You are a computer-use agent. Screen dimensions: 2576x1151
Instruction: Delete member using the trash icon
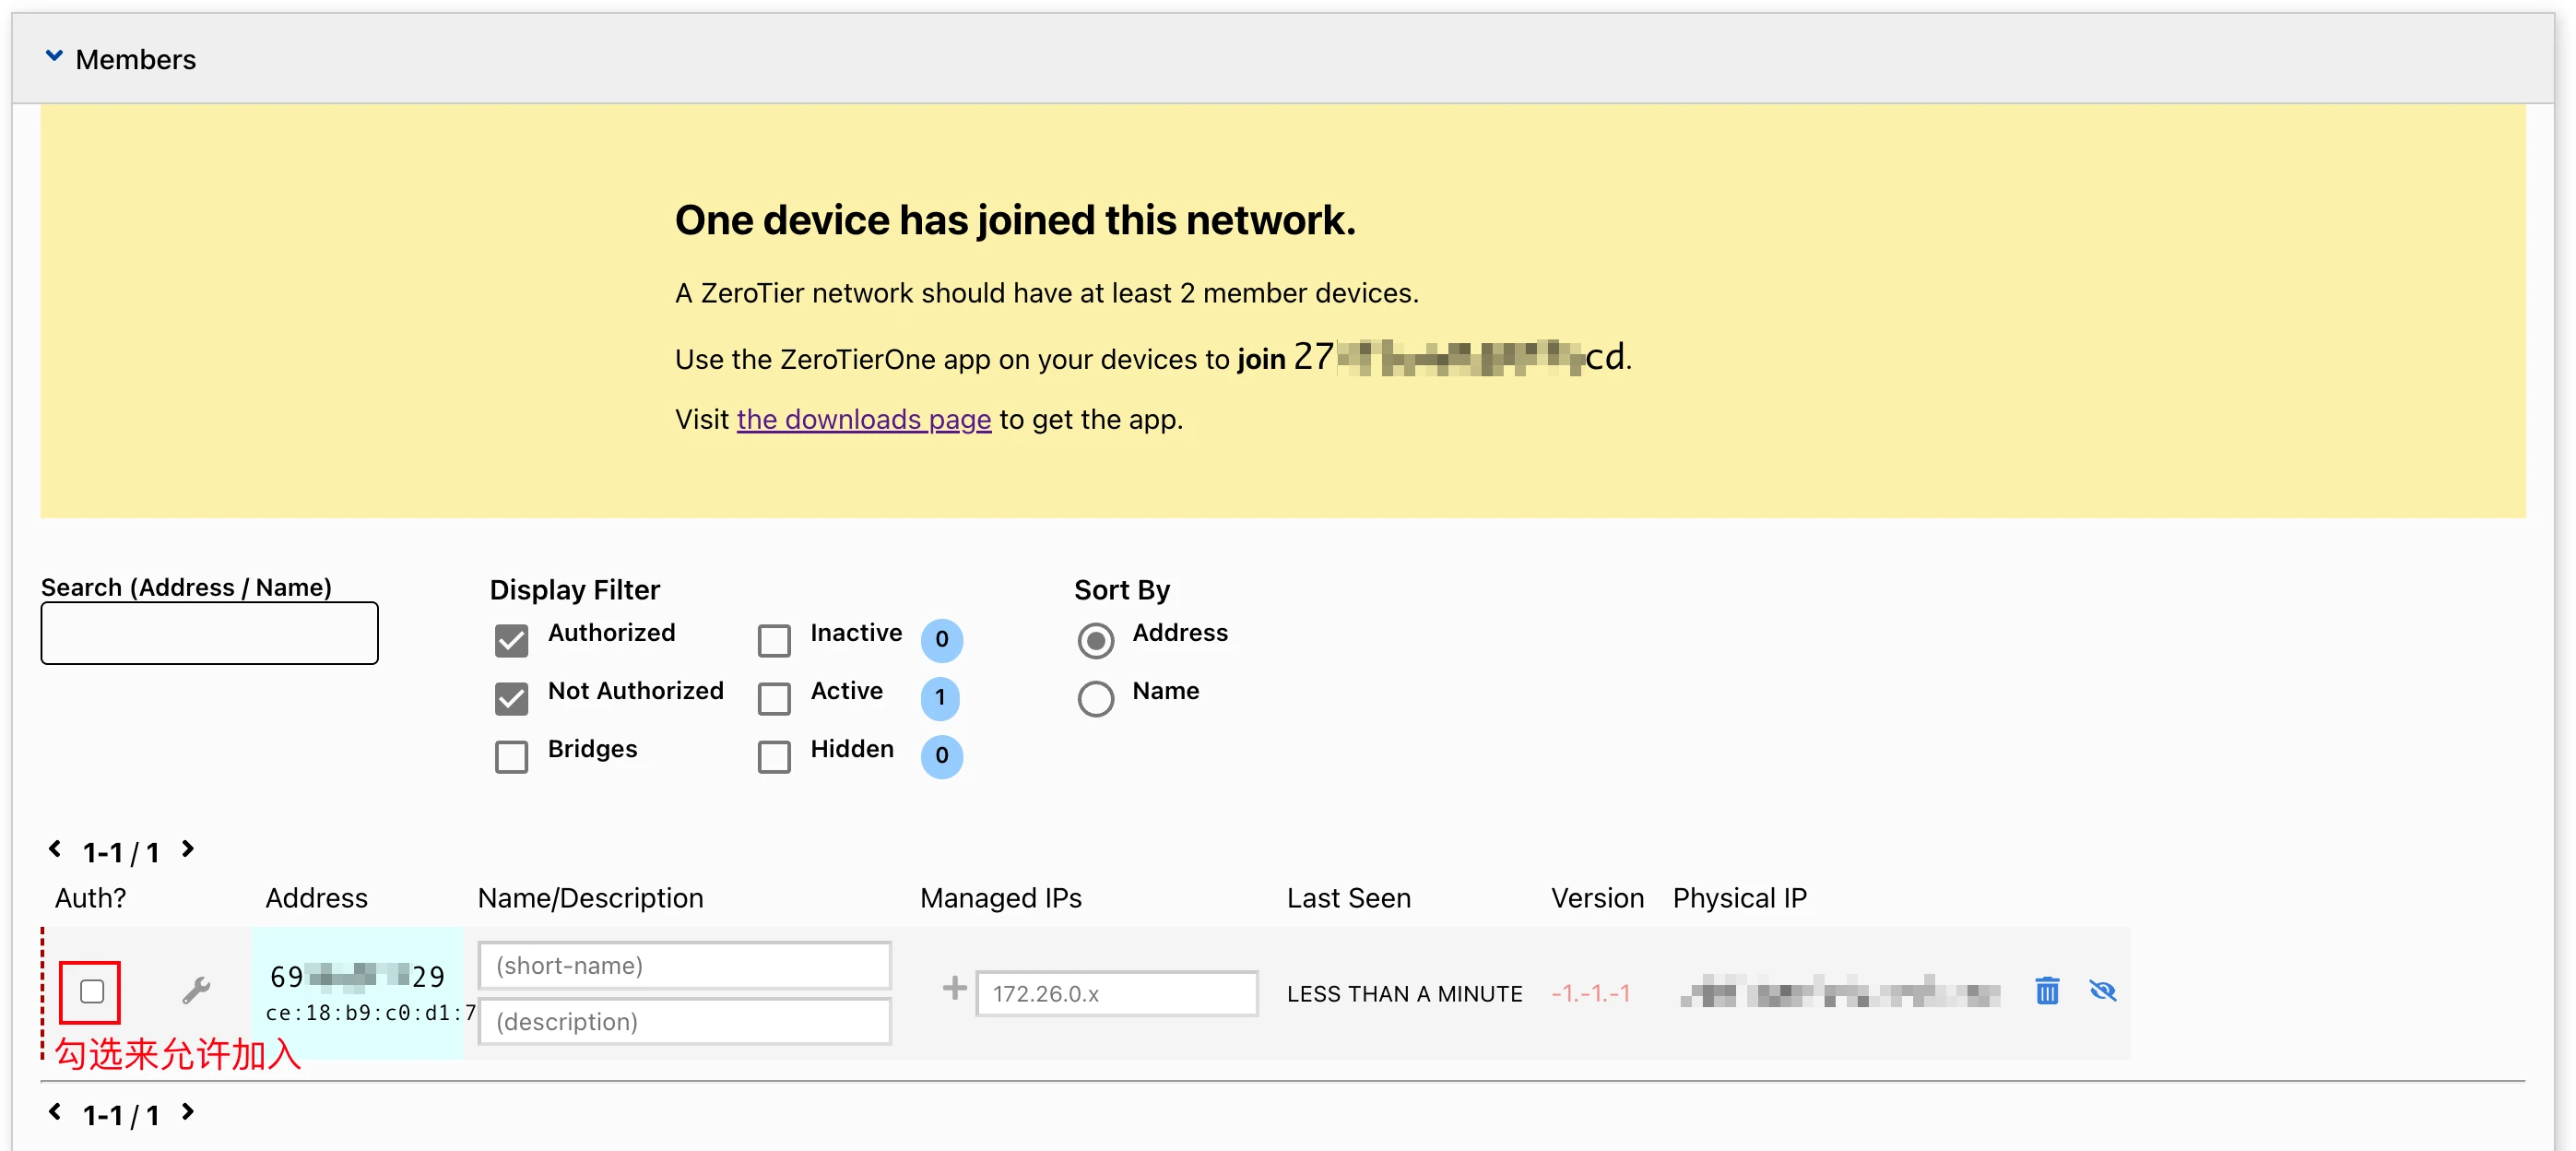pyautogui.click(x=2046, y=990)
